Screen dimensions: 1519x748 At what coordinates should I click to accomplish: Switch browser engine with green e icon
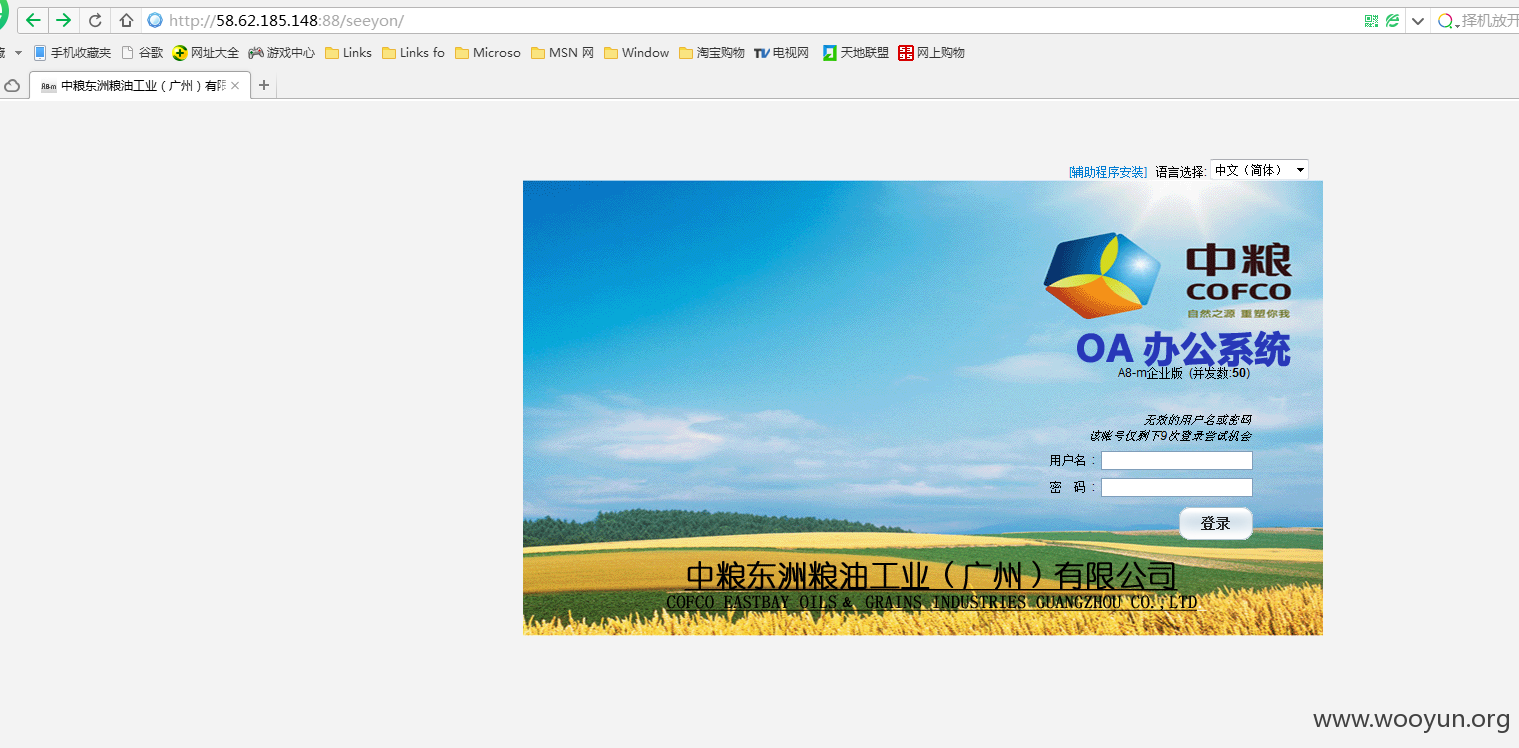1392,20
